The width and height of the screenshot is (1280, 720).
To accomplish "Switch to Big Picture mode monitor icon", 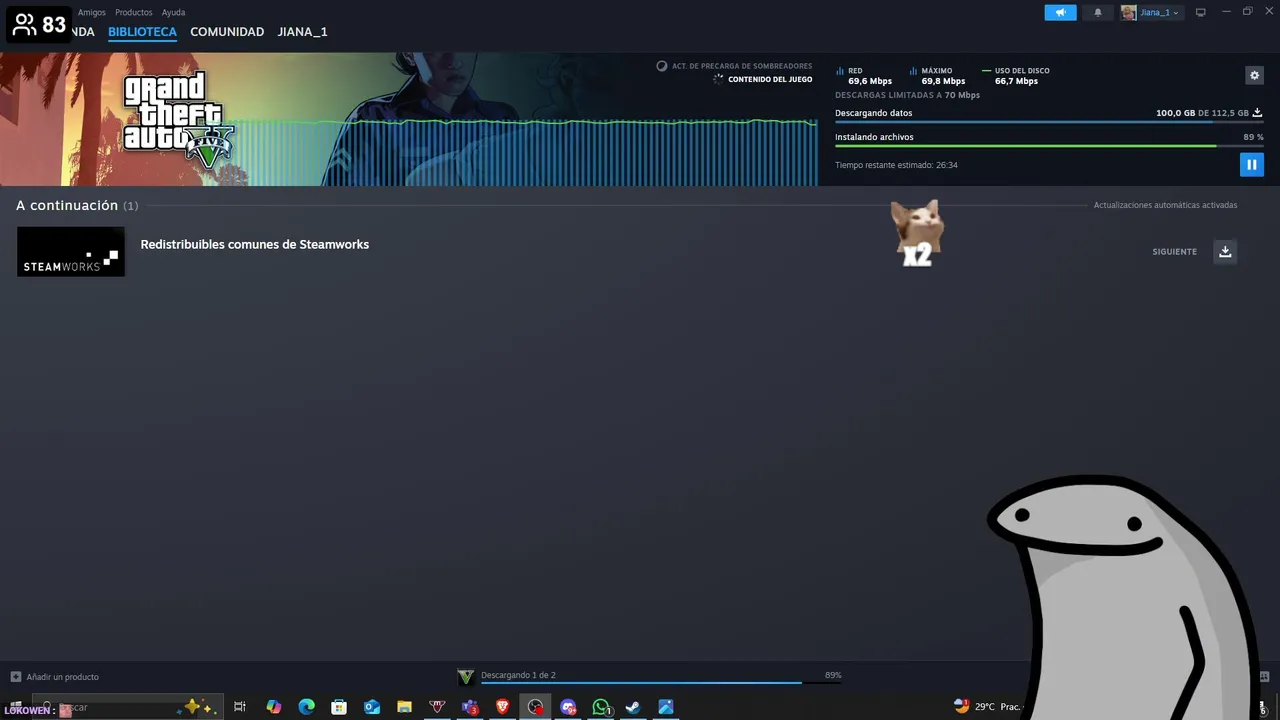I will click(1200, 12).
